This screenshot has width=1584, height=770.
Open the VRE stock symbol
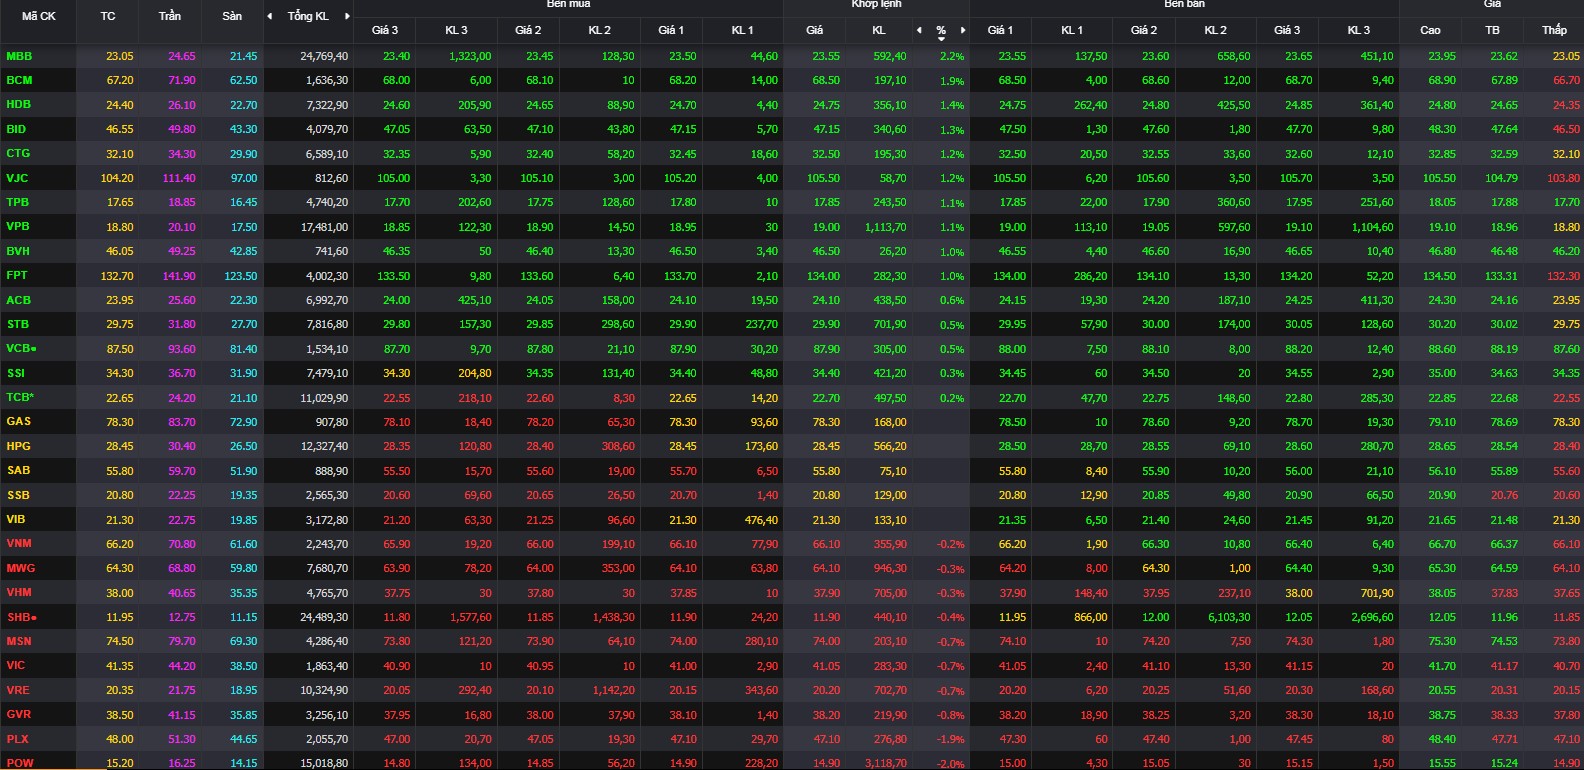pyautogui.click(x=18, y=690)
